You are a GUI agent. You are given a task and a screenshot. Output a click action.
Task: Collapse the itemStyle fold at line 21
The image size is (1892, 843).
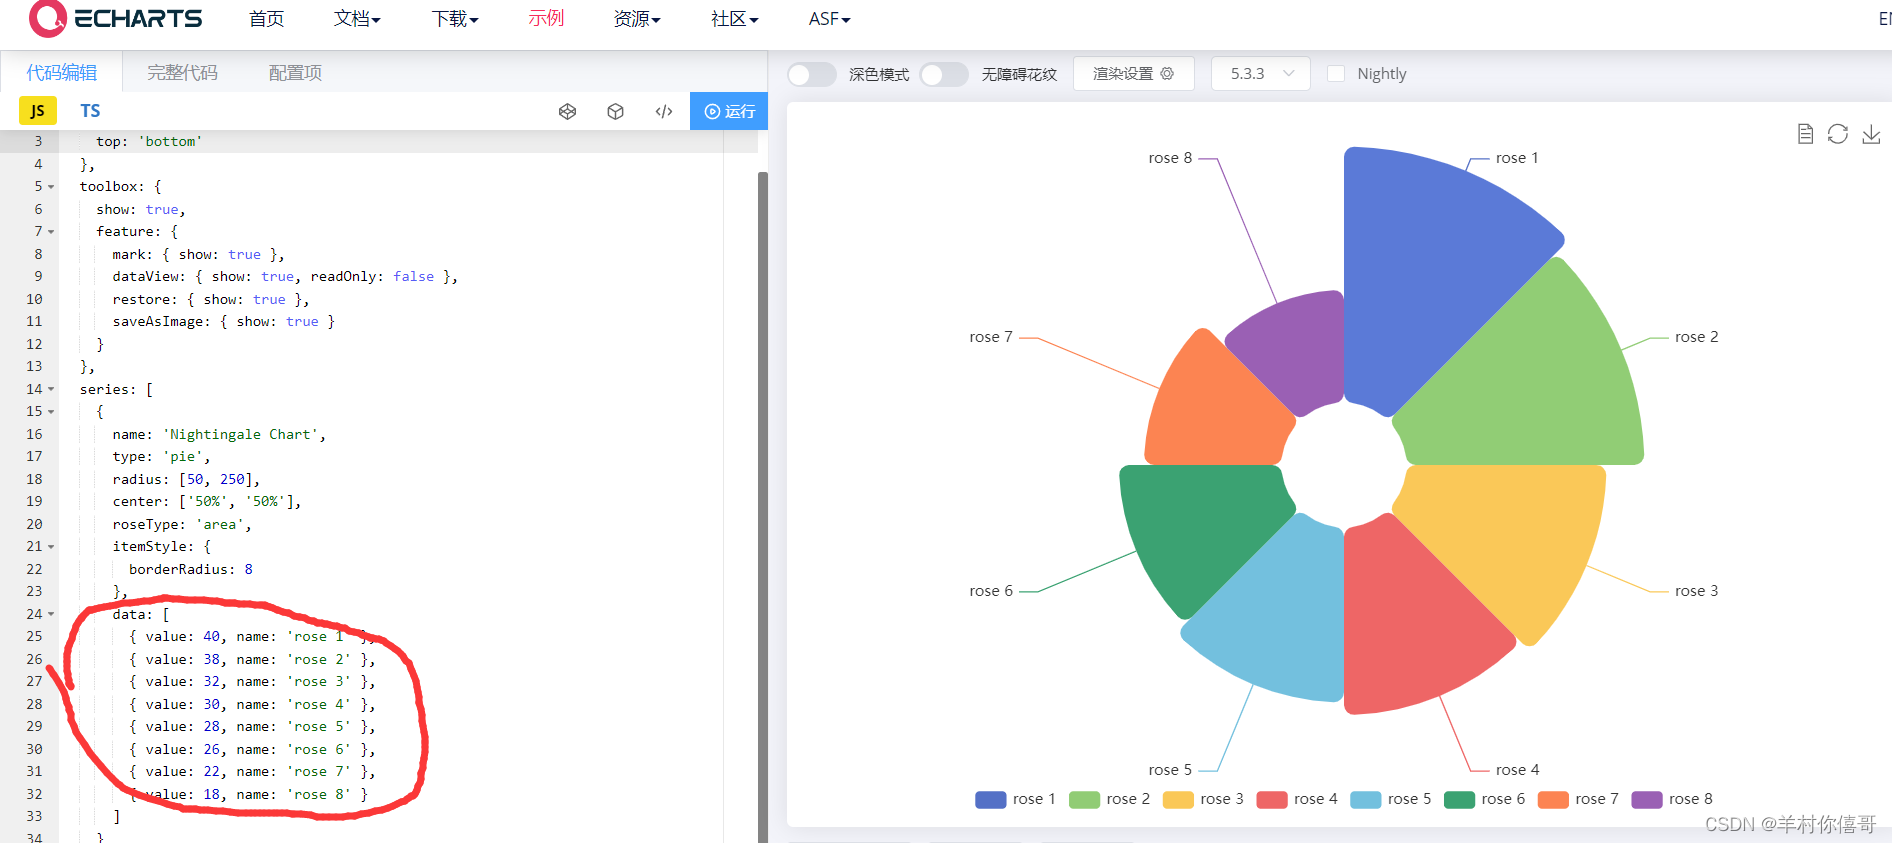[51, 547]
